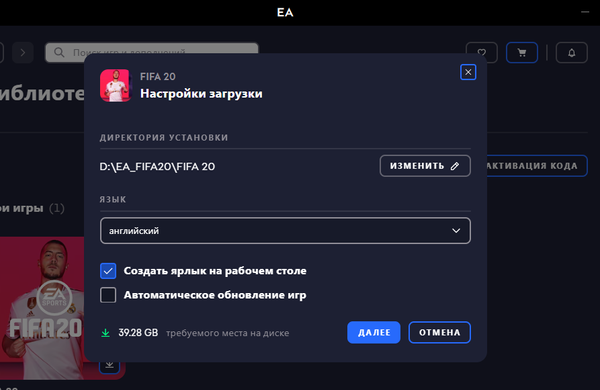Uncheck Создать ярлык на рабочем столе checkbox
The image size is (600, 390).
click(x=108, y=271)
